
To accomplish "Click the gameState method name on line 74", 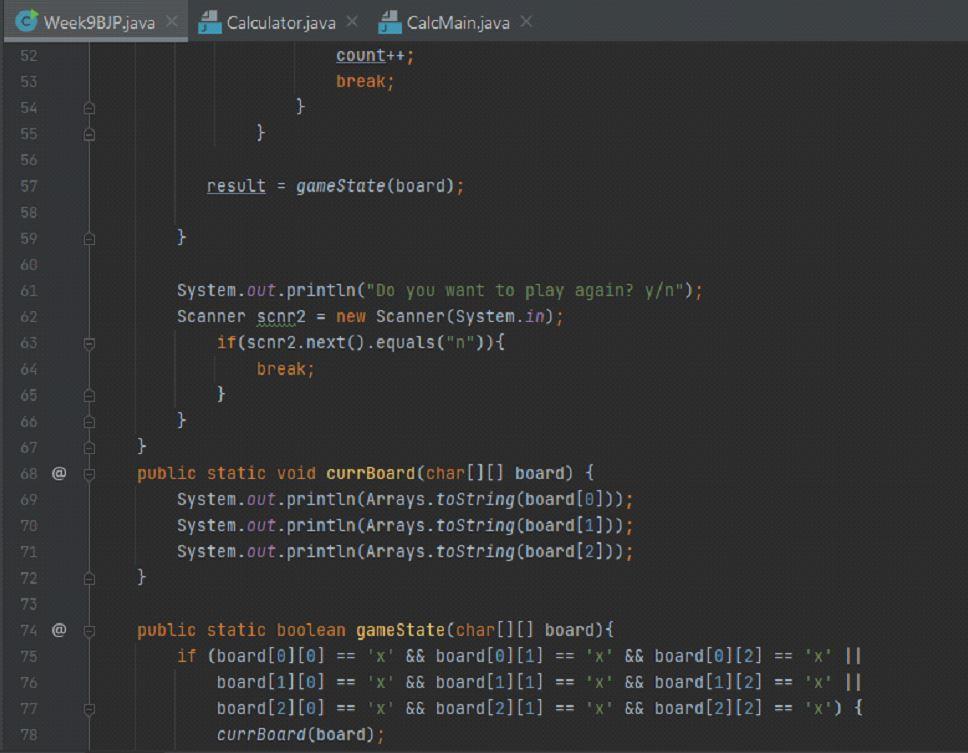I will (400, 630).
